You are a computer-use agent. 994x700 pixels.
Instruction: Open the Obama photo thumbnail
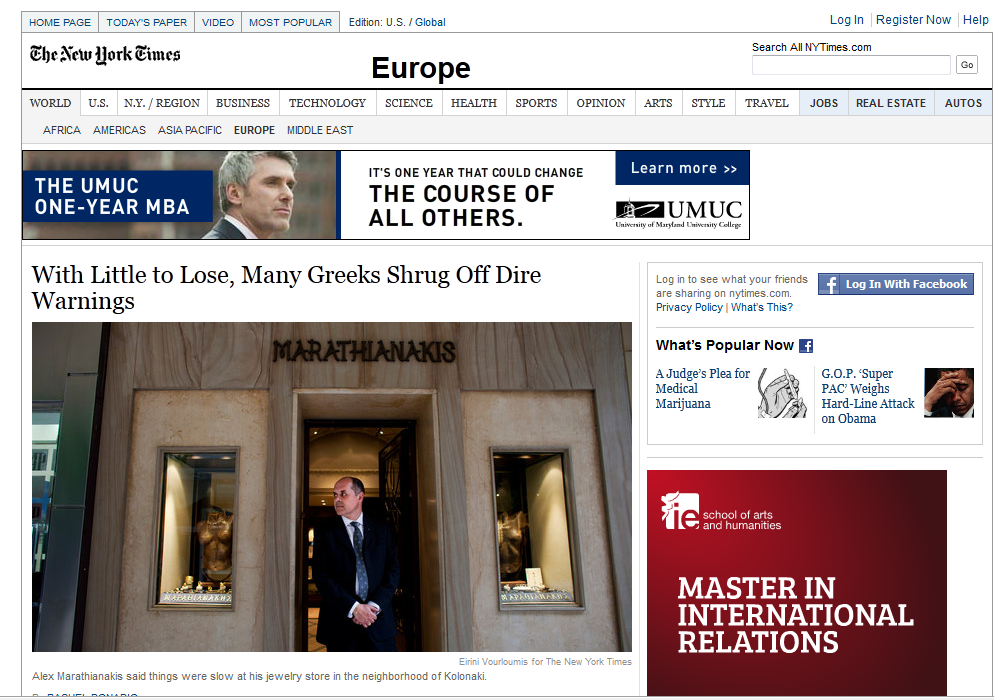click(948, 392)
